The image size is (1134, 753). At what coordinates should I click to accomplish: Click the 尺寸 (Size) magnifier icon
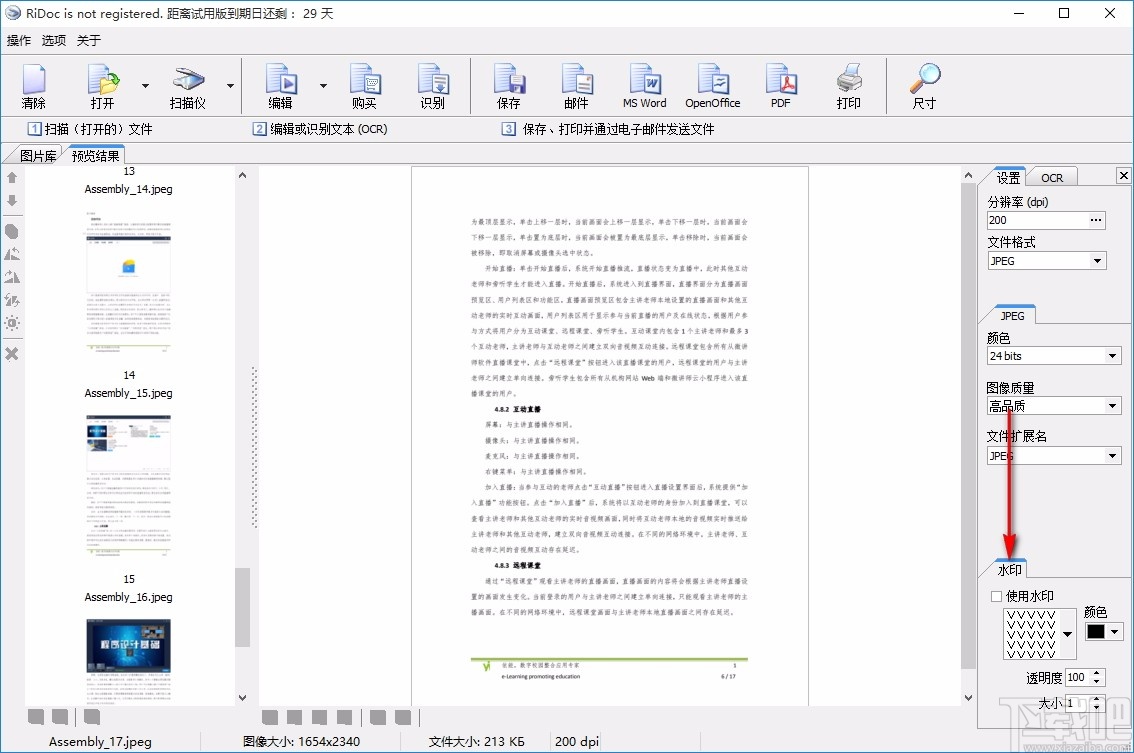tap(924, 86)
